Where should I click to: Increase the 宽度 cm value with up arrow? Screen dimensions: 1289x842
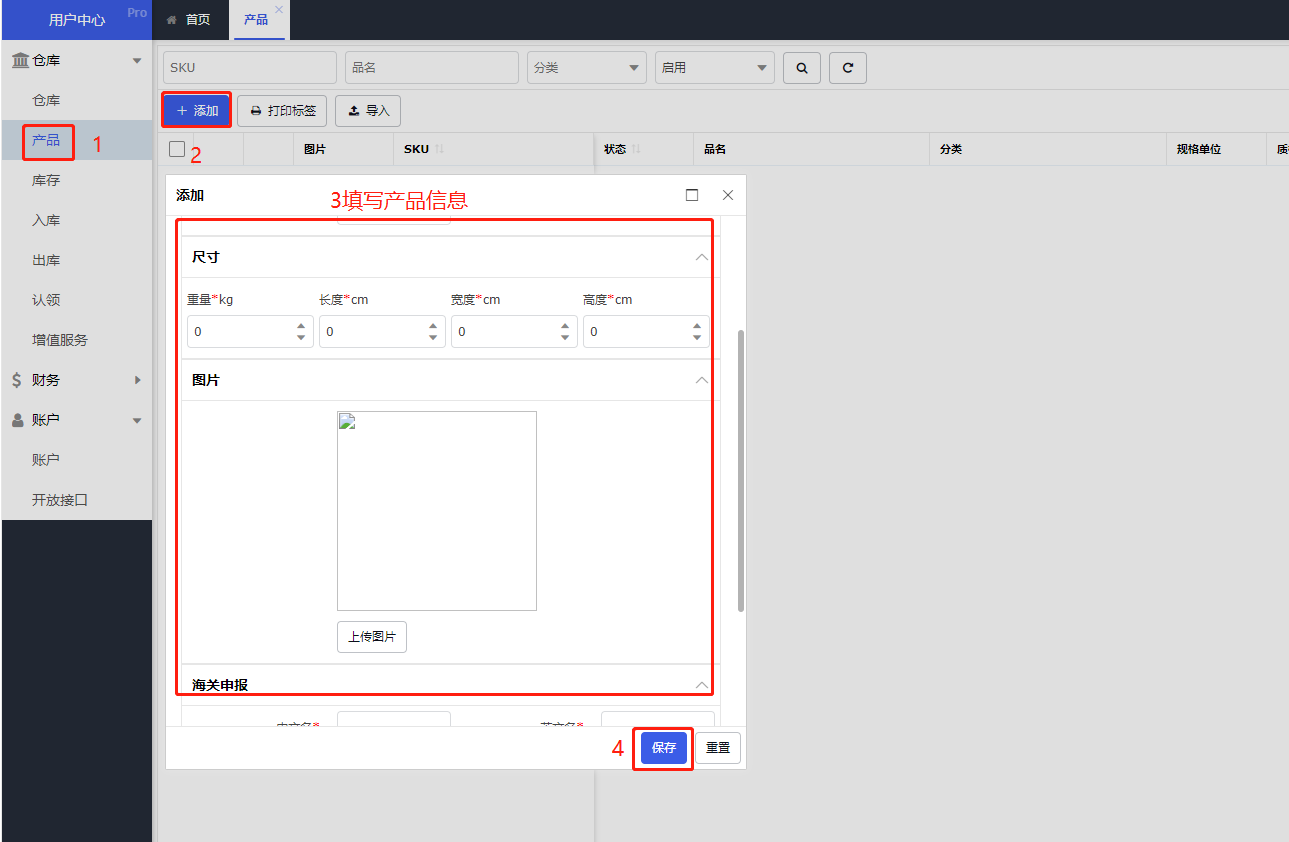[x=565, y=325]
